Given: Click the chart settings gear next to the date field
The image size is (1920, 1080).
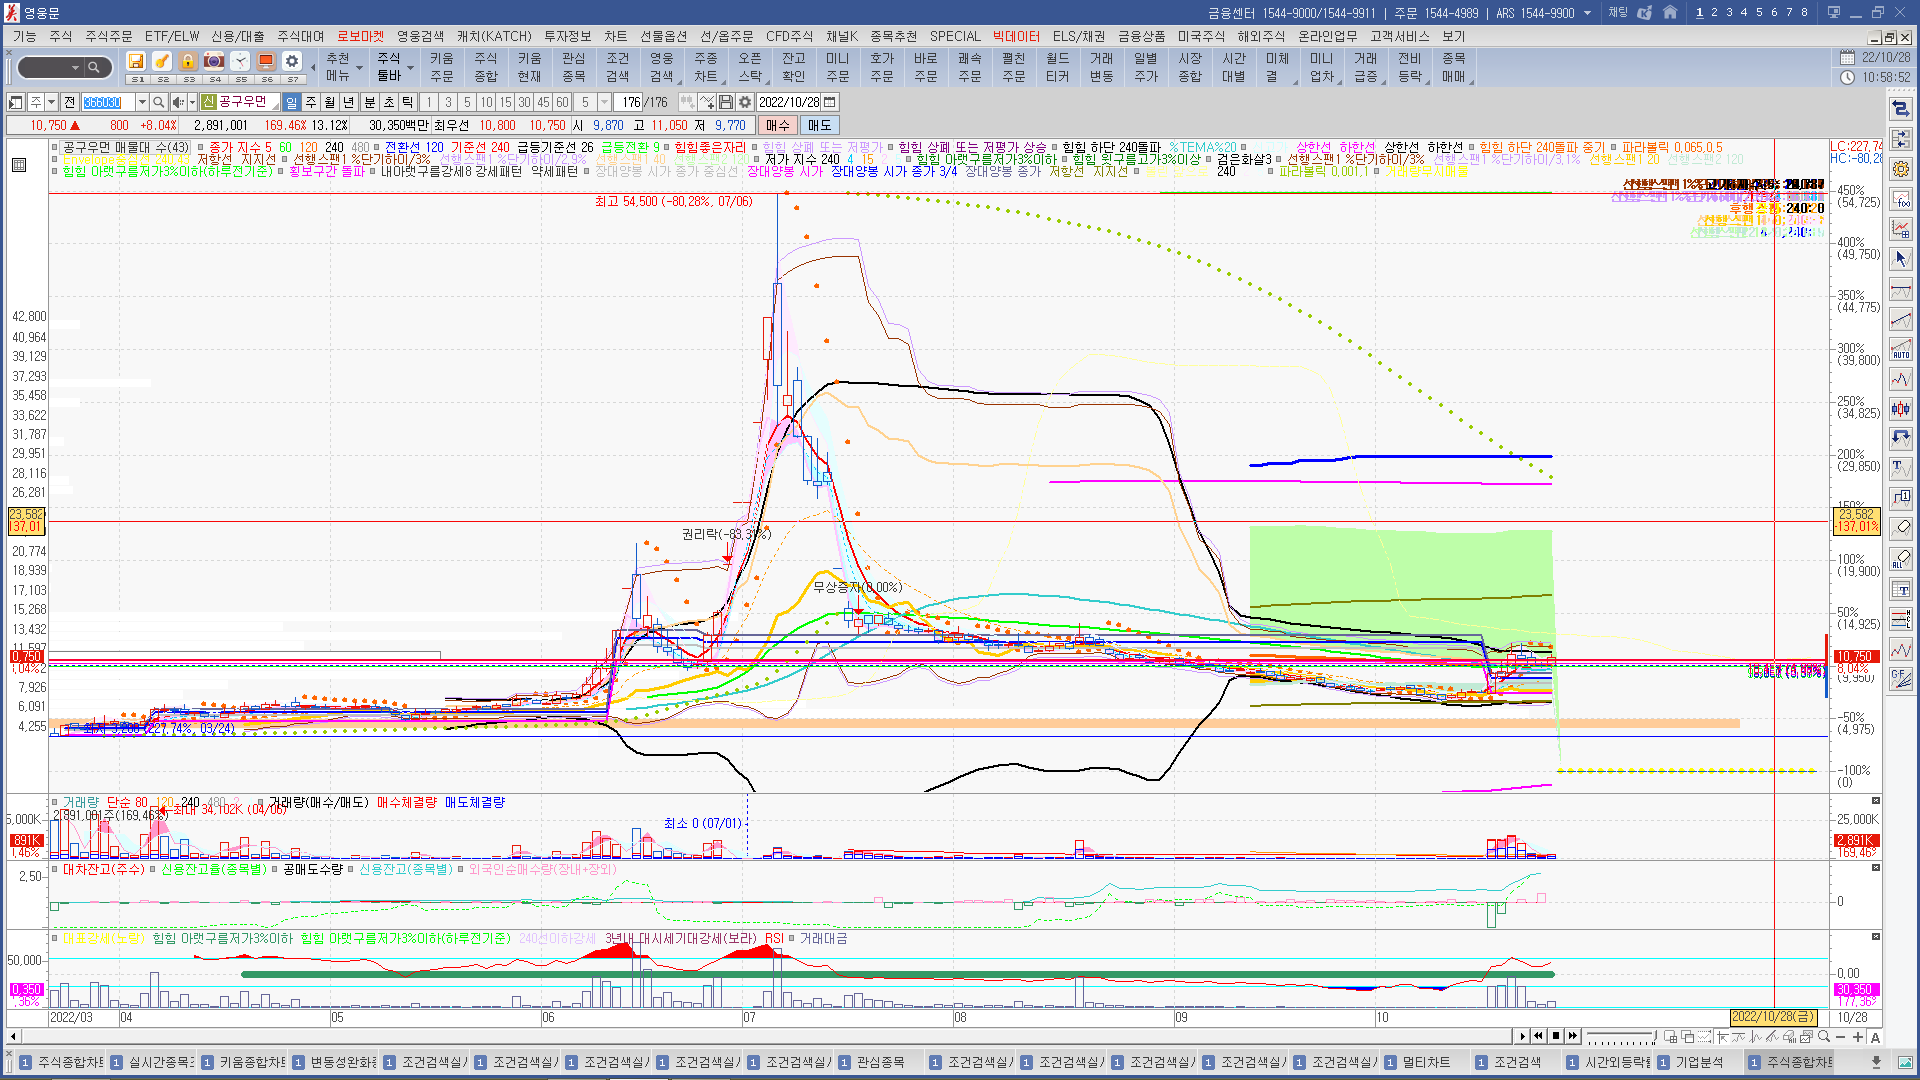Looking at the screenshot, I should [745, 102].
